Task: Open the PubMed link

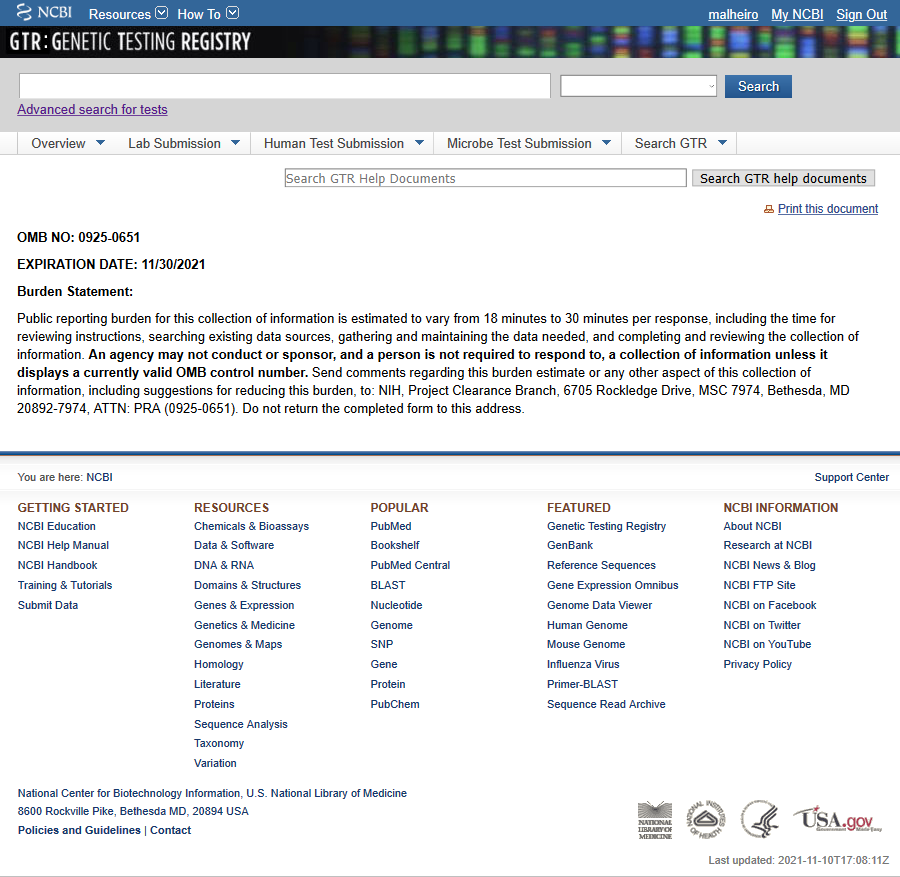Action: [391, 526]
